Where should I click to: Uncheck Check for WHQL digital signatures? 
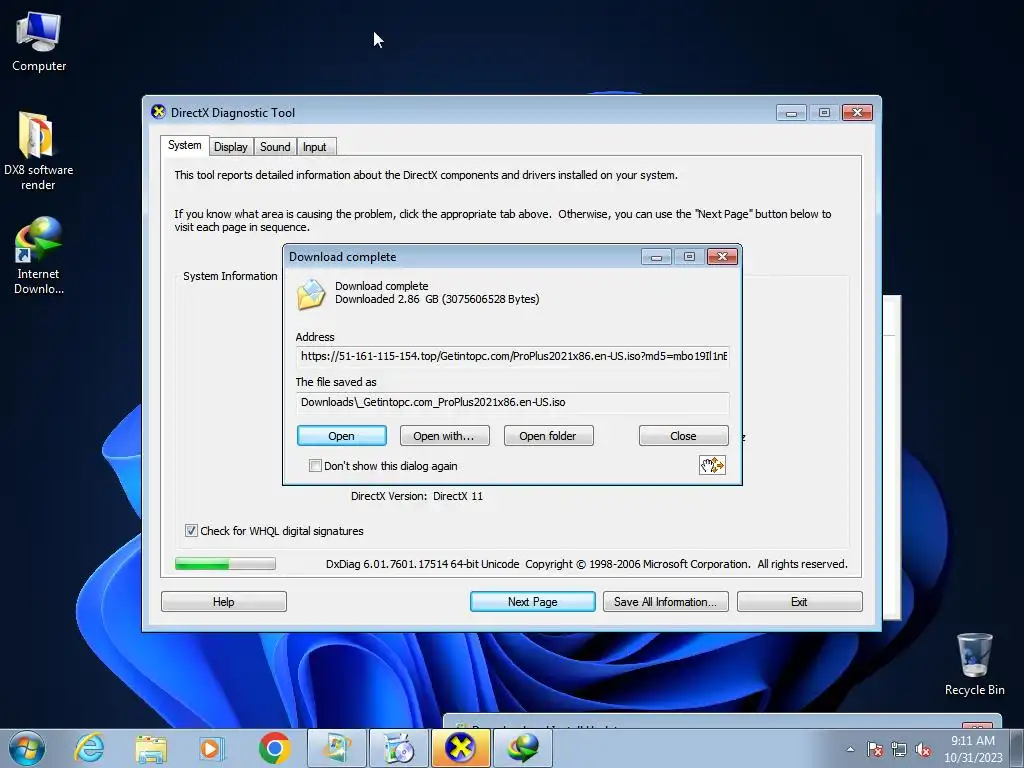tap(191, 530)
